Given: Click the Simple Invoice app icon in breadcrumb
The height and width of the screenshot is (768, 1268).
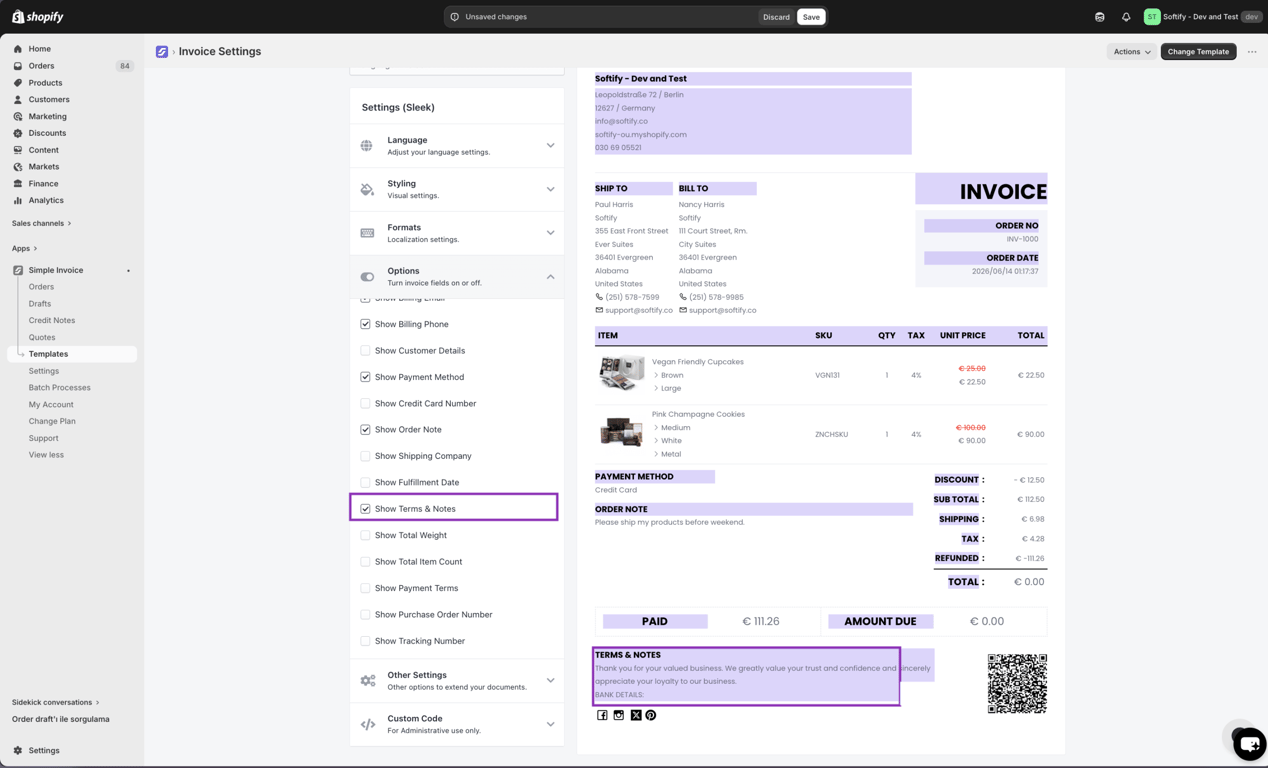Looking at the screenshot, I should (162, 52).
